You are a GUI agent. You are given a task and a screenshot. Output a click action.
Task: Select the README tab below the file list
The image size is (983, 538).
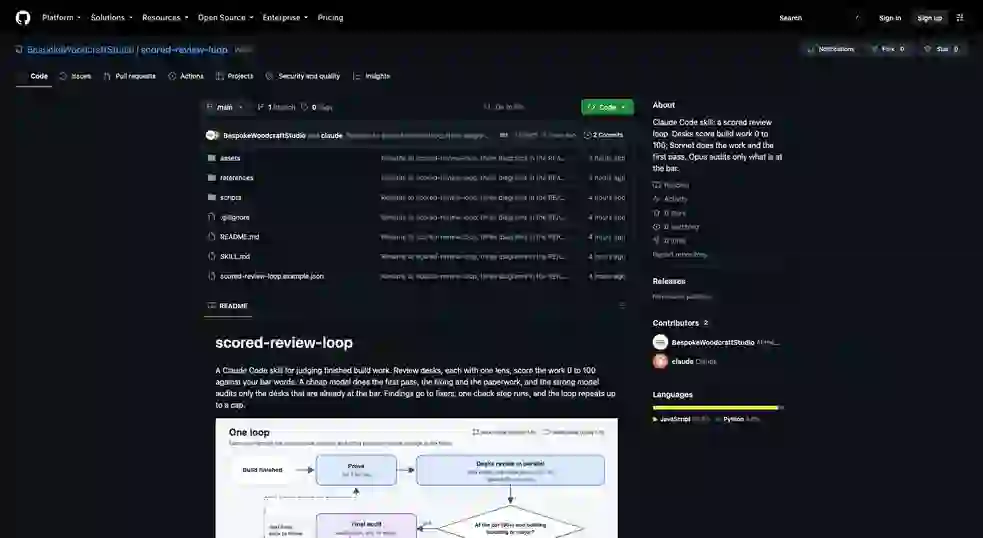(228, 306)
